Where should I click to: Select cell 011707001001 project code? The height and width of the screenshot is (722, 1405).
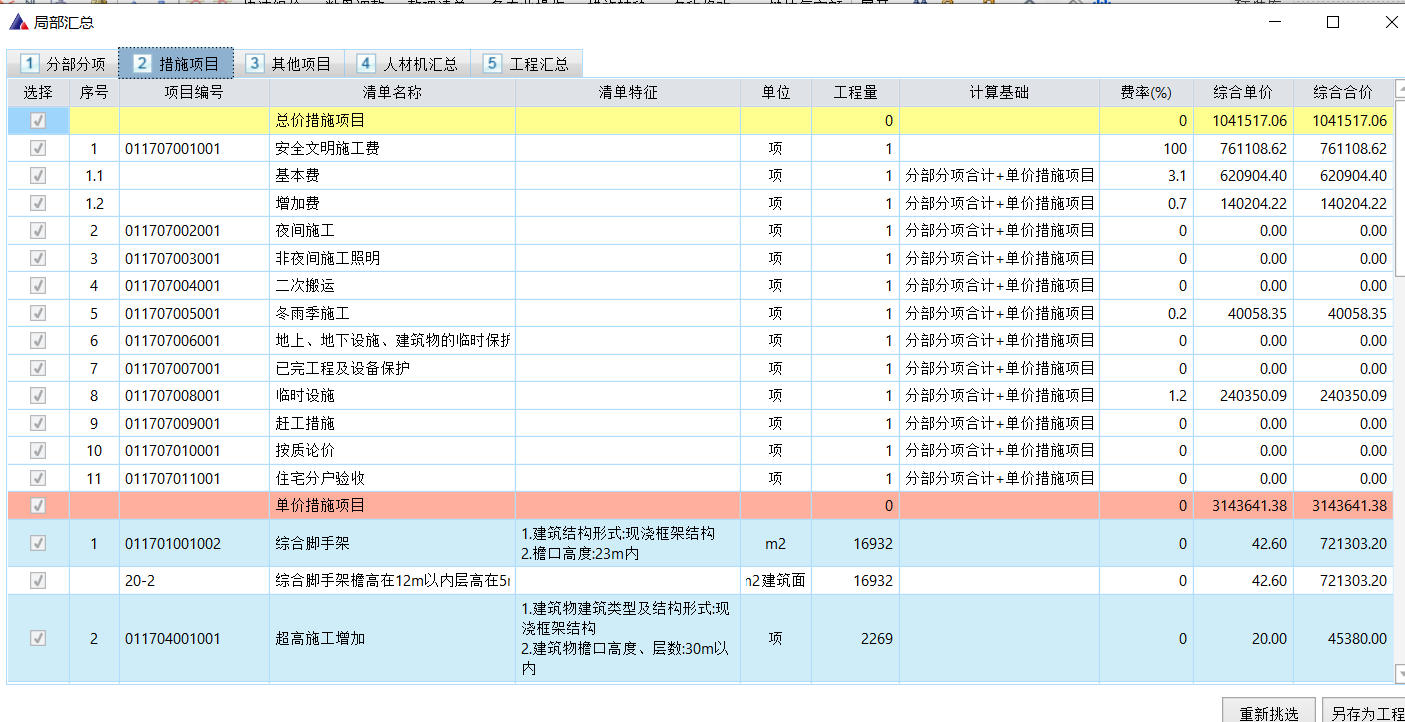(x=194, y=148)
